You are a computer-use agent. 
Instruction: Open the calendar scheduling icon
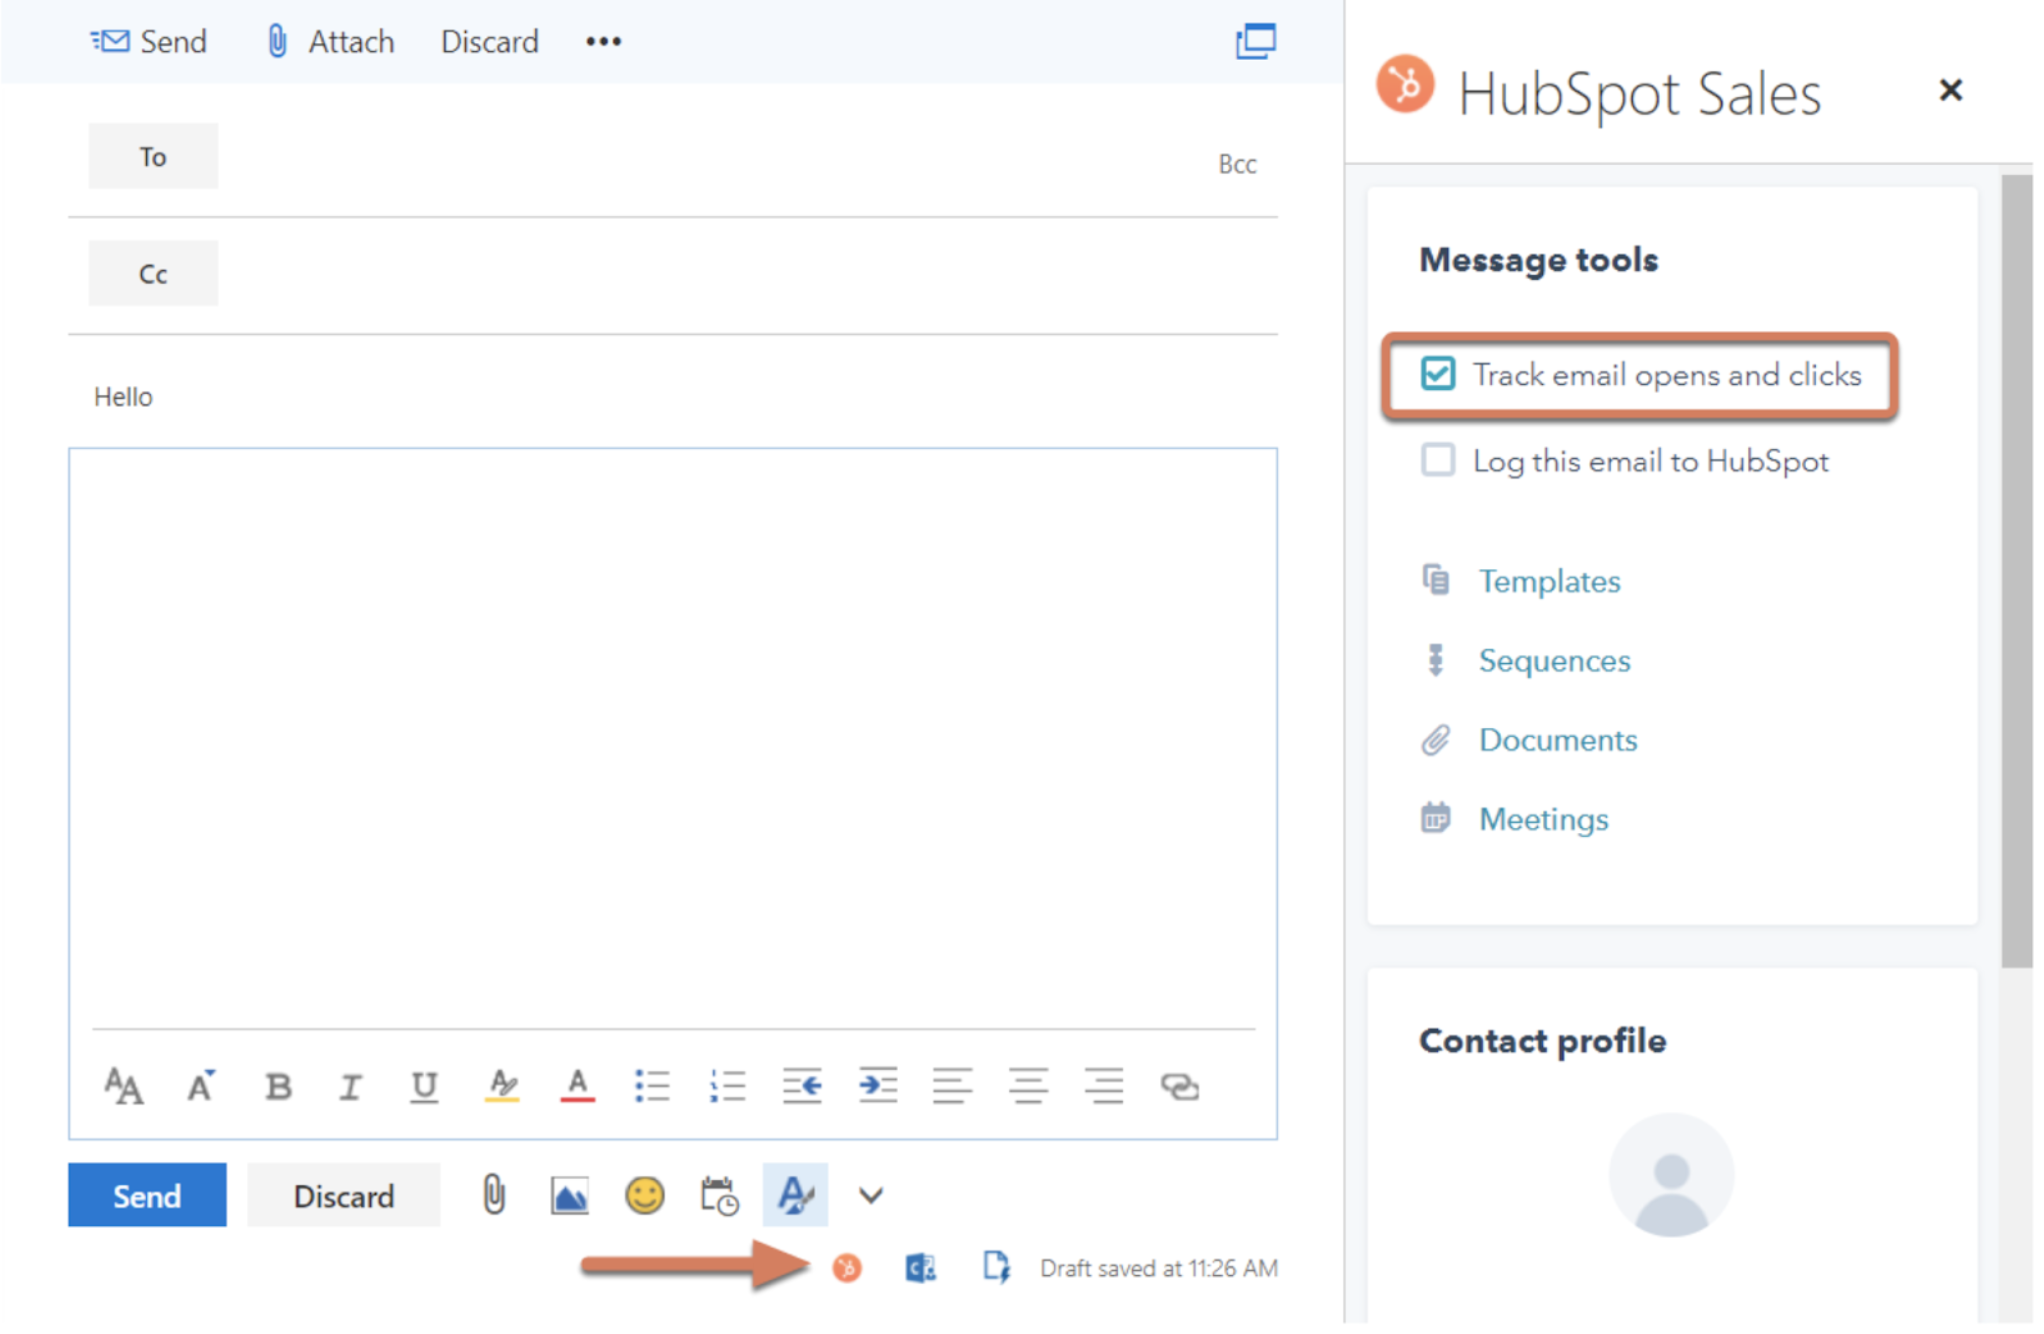tap(719, 1196)
